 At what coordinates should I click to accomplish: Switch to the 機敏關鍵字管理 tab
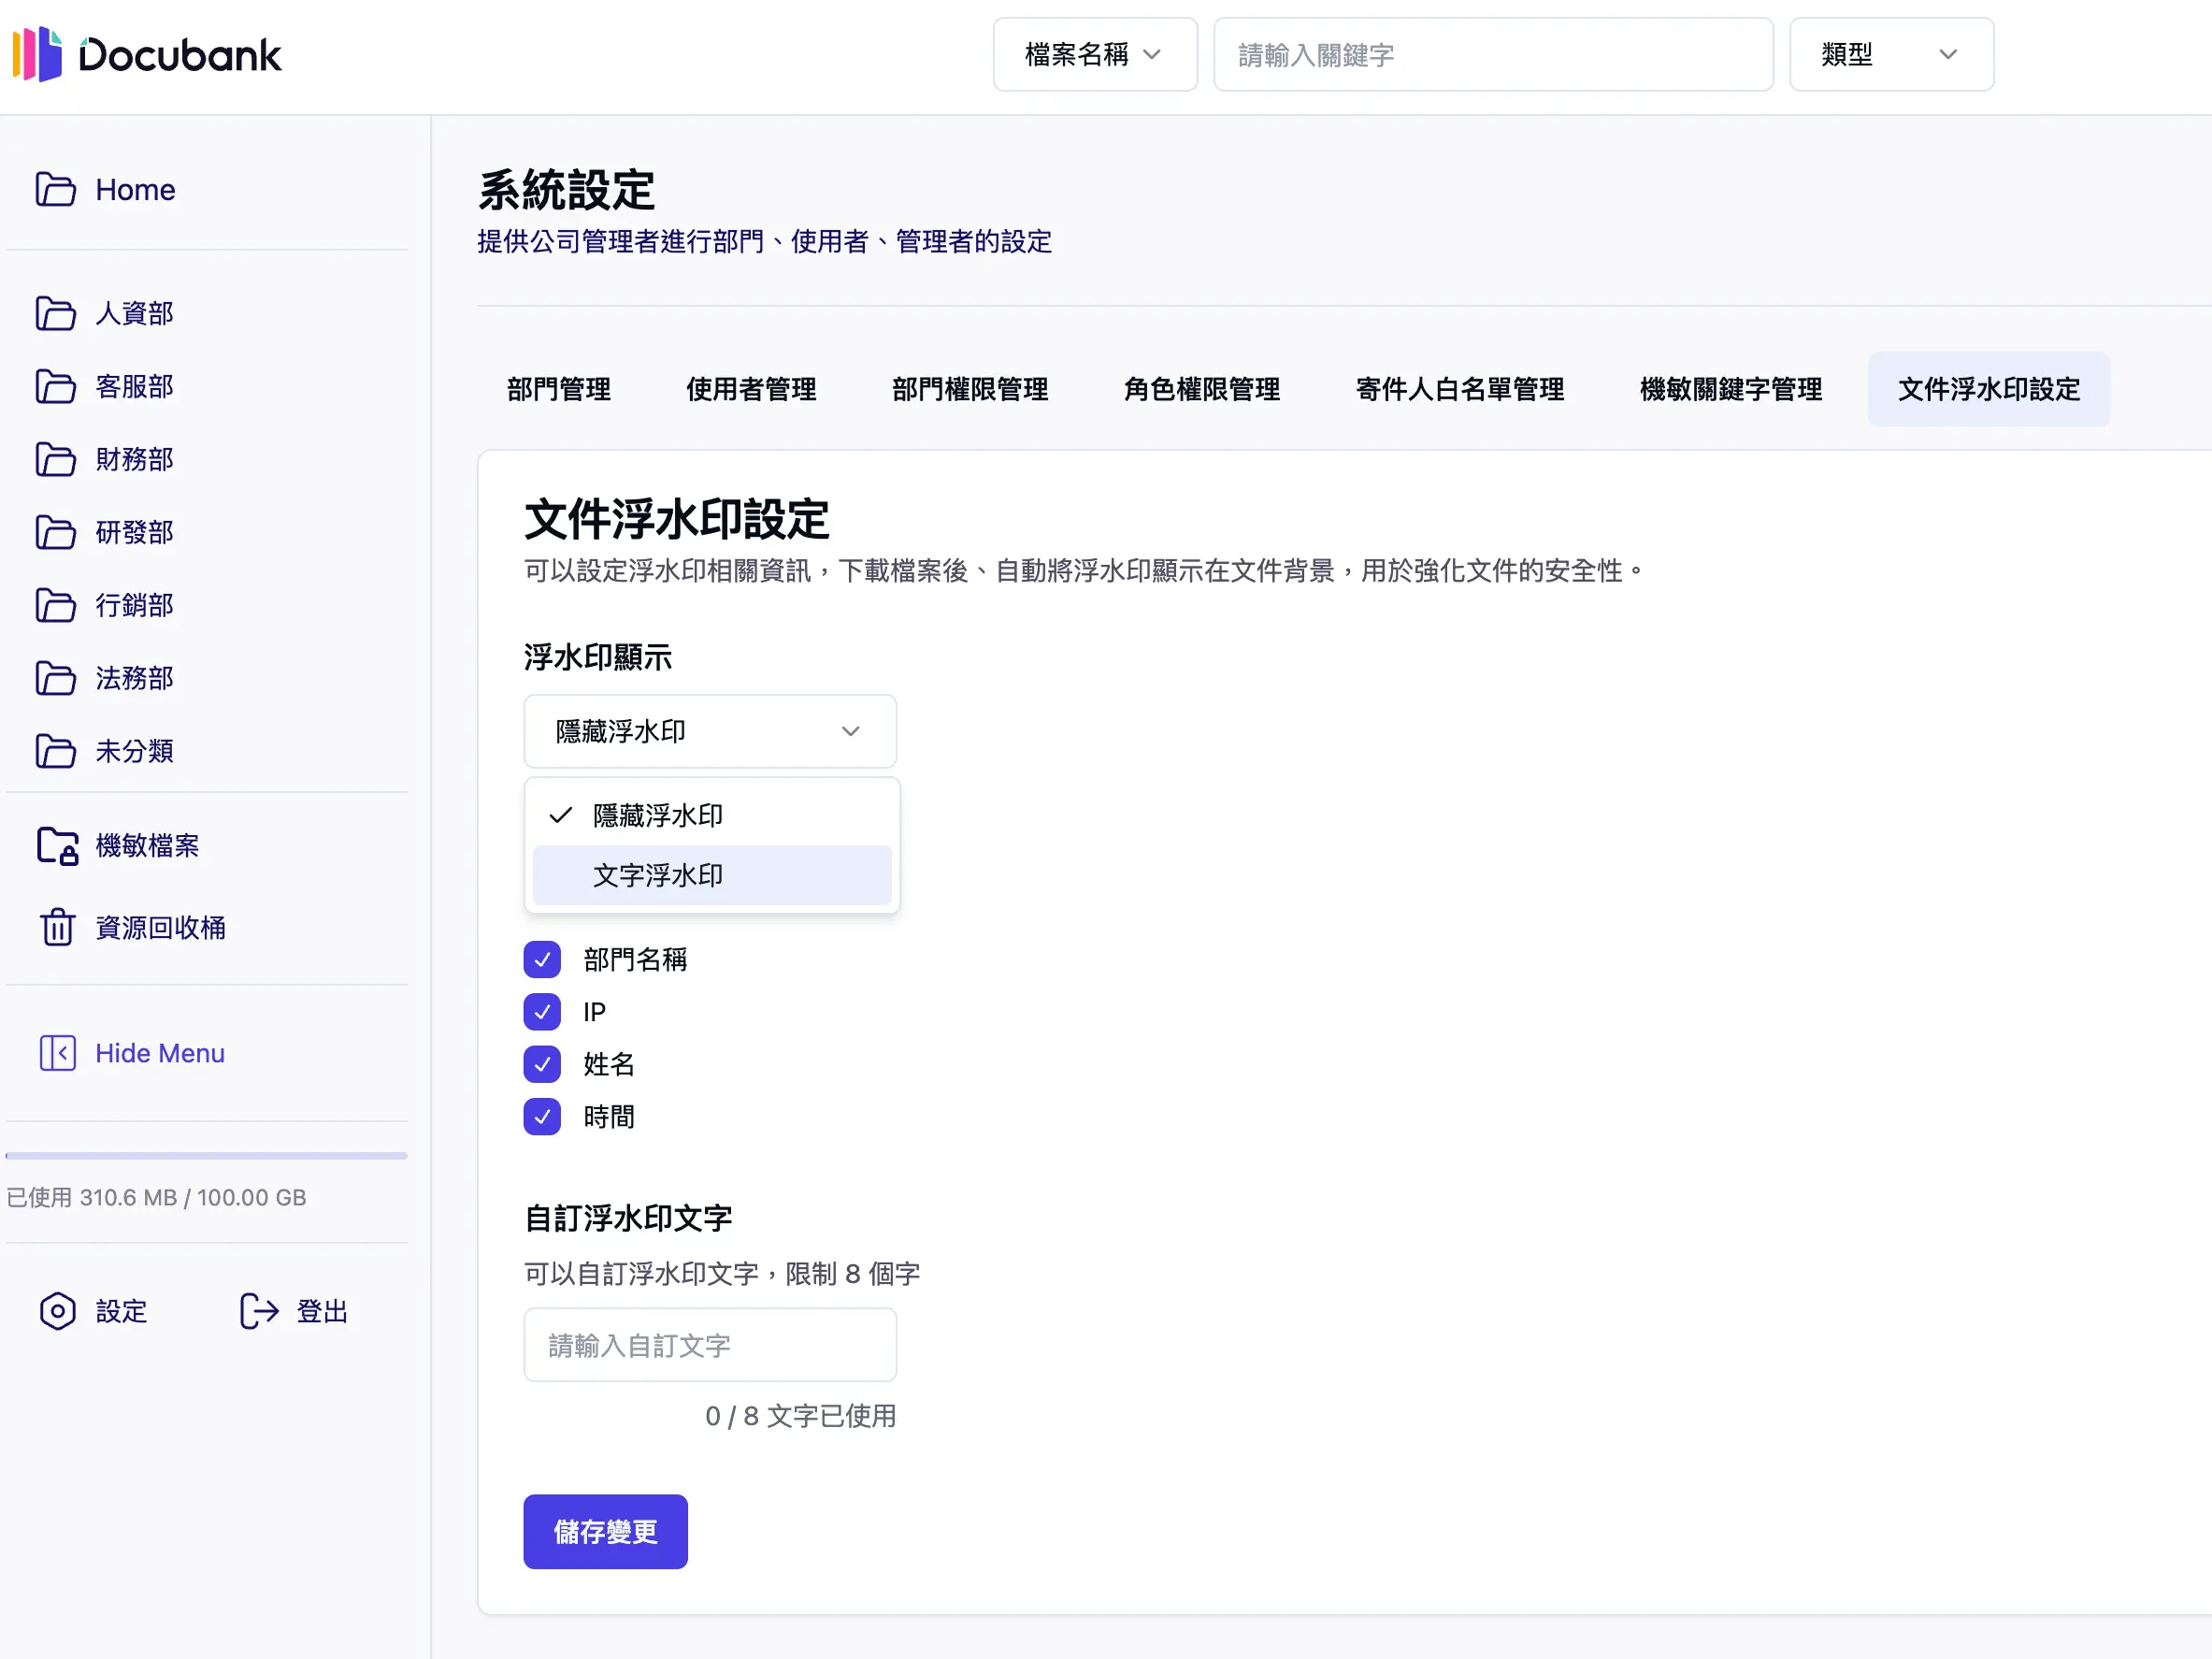click(x=1730, y=389)
